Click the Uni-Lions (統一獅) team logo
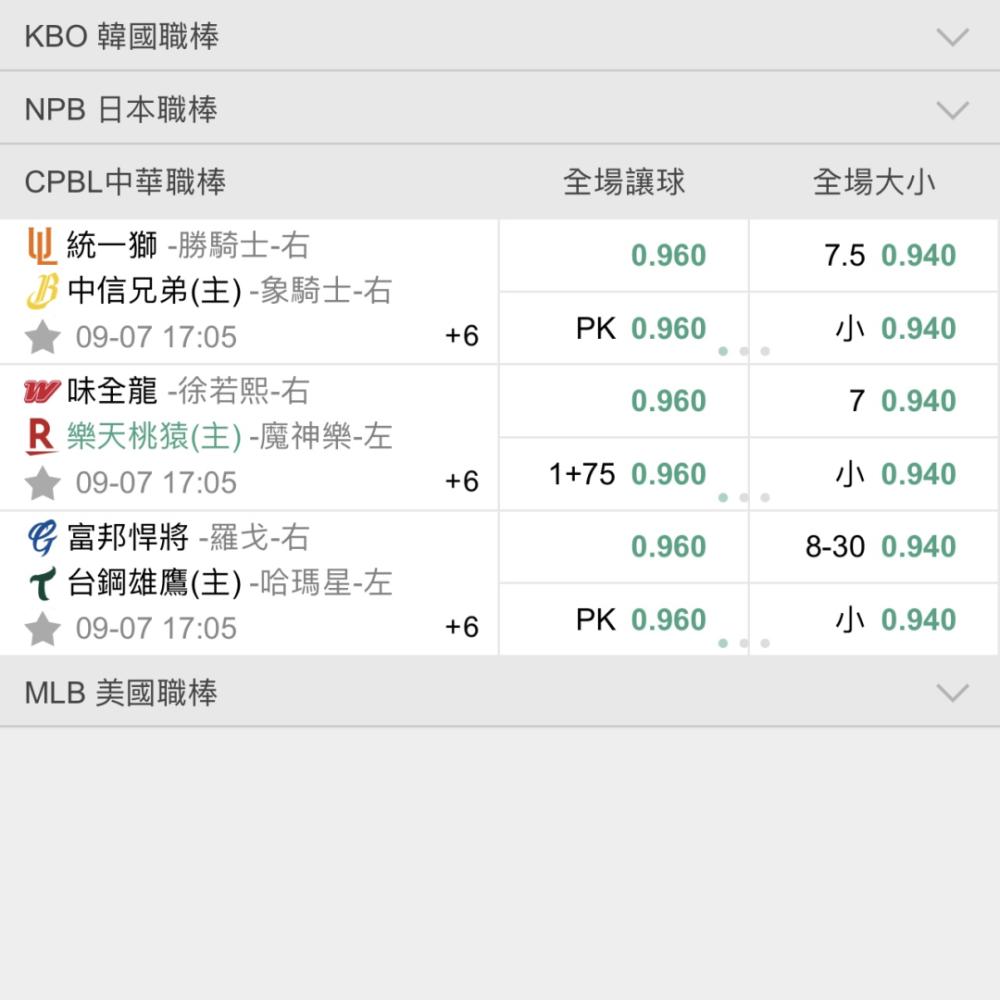Image resolution: width=1000 pixels, height=1000 pixels. coord(42,246)
